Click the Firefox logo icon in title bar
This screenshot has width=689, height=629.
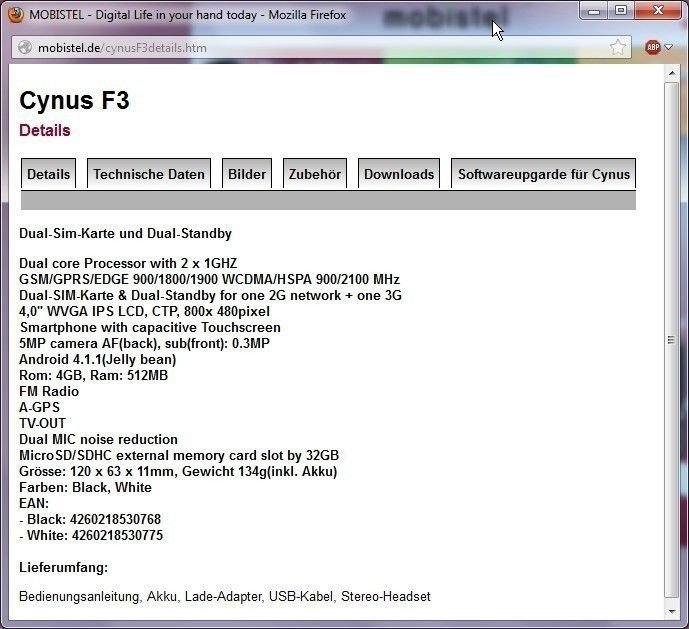coord(15,15)
